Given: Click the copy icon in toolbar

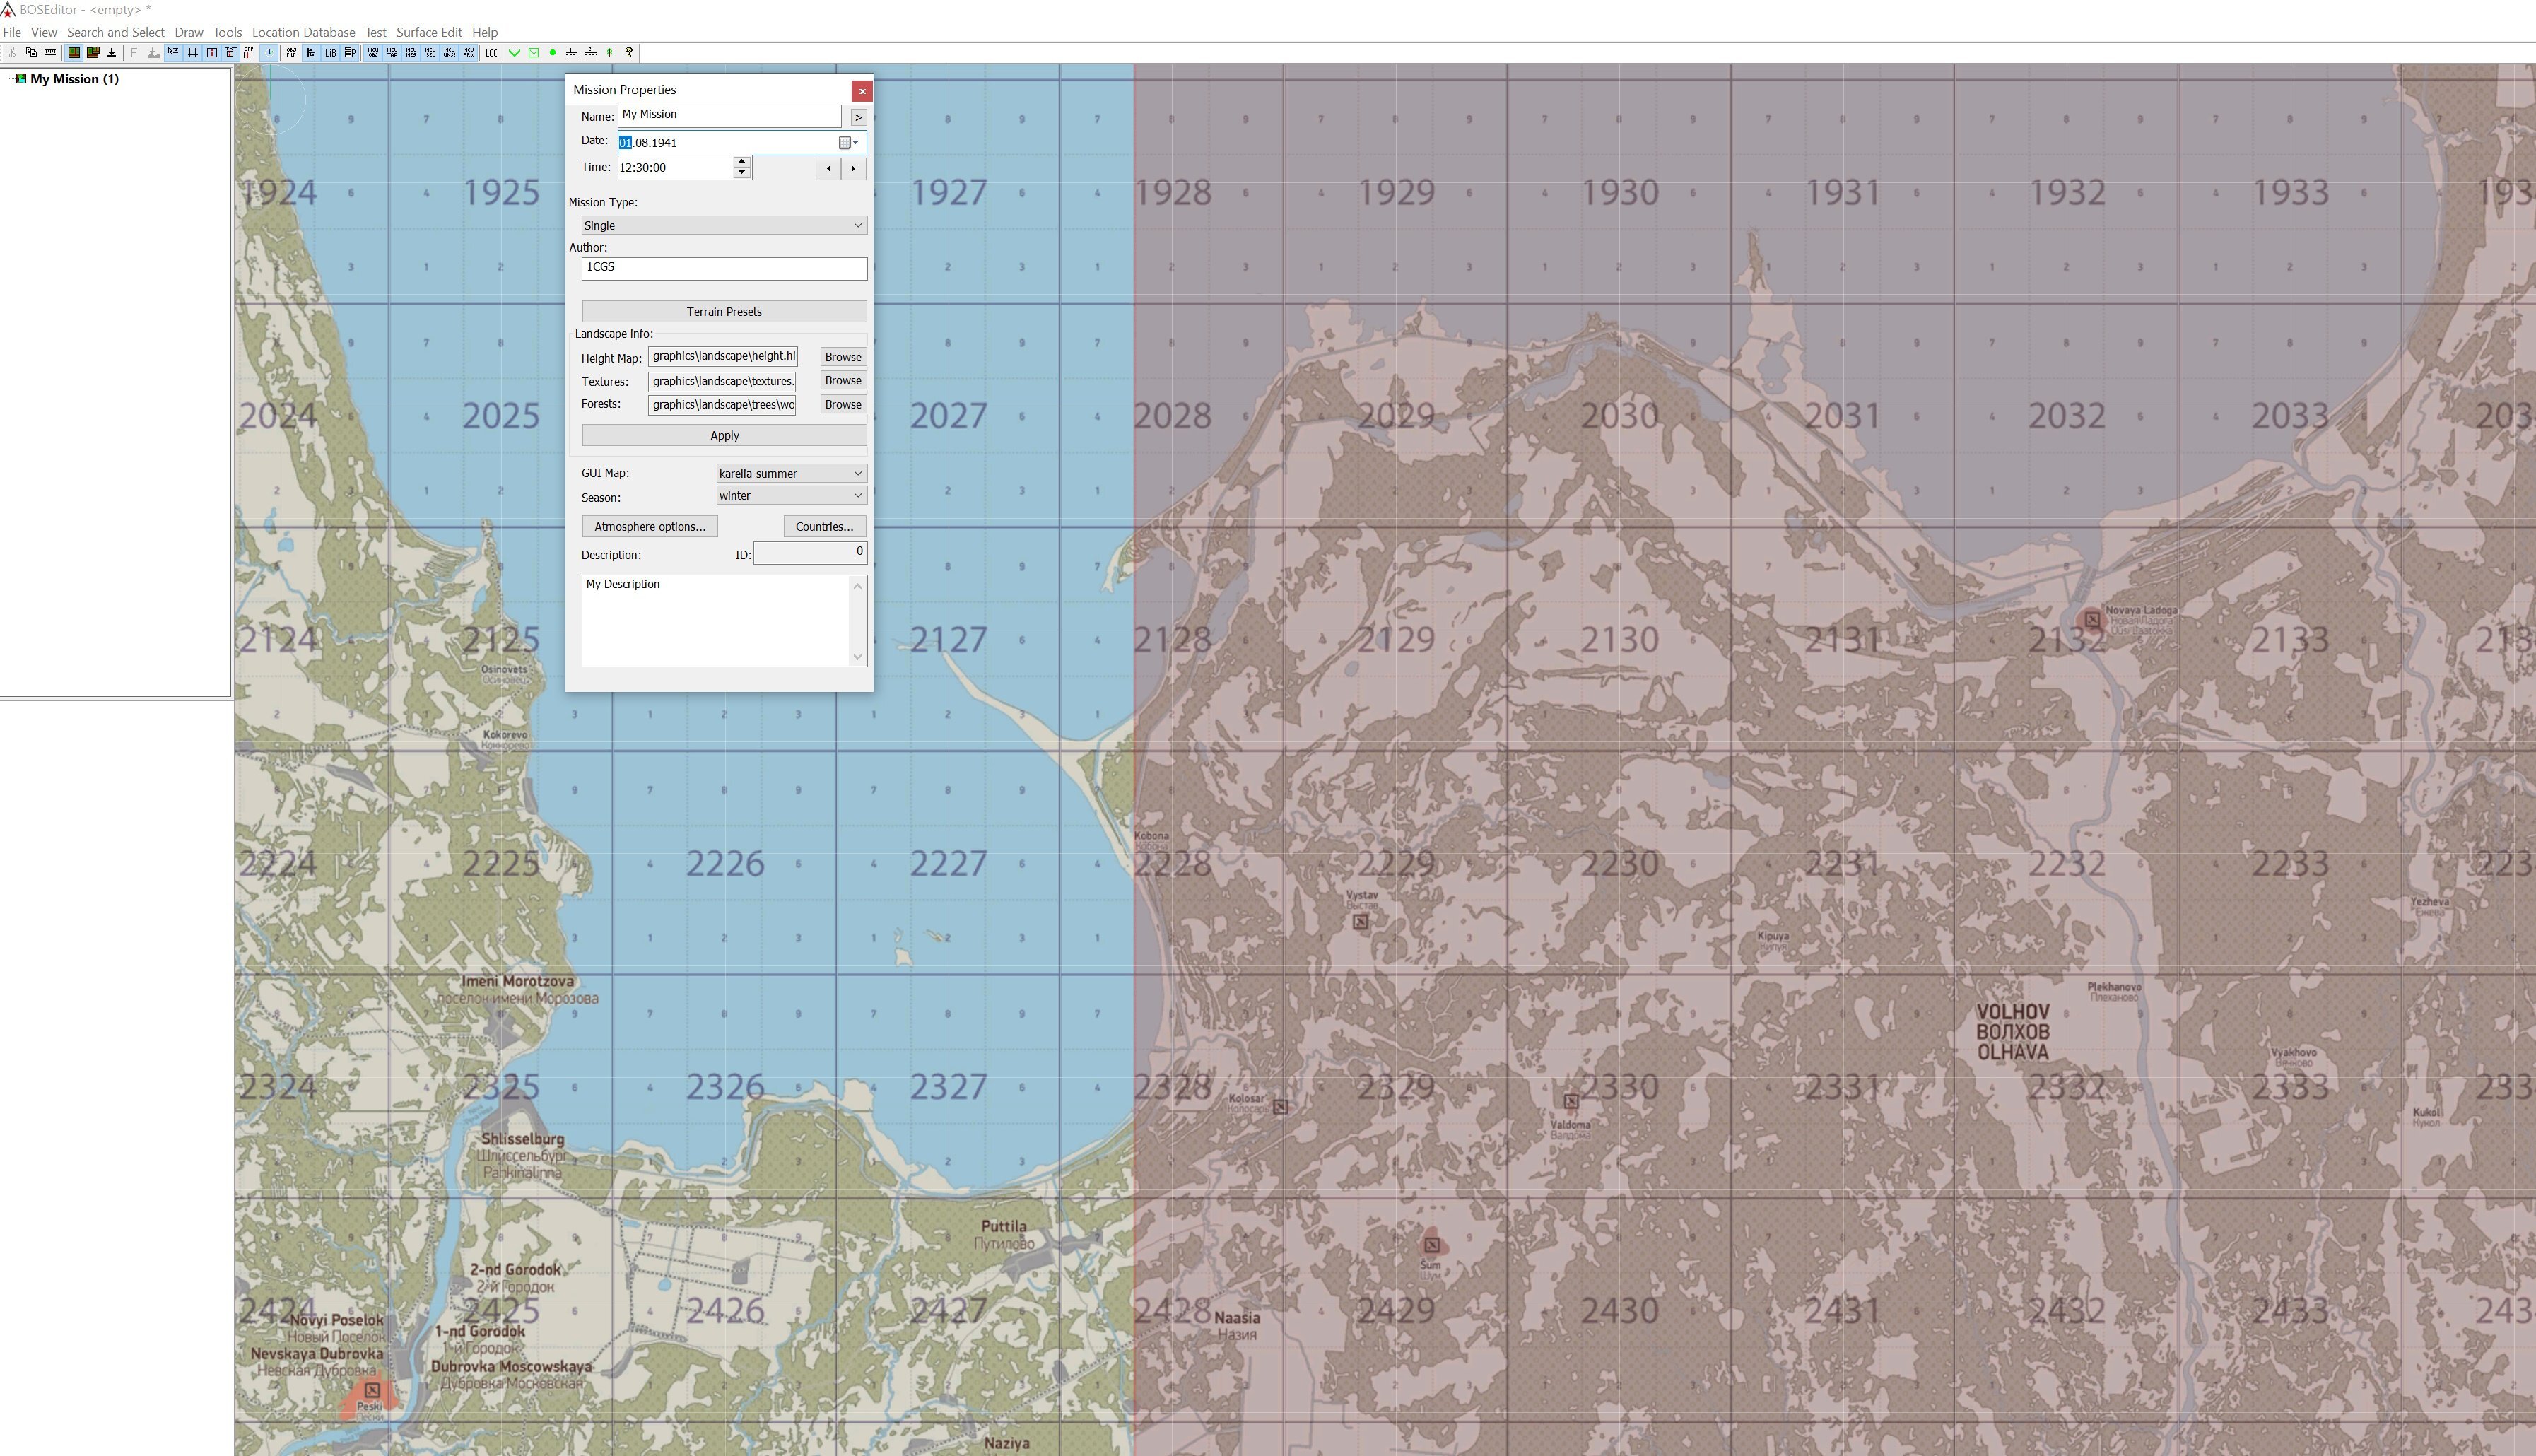Looking at the screenshot, I should point(31,53).
